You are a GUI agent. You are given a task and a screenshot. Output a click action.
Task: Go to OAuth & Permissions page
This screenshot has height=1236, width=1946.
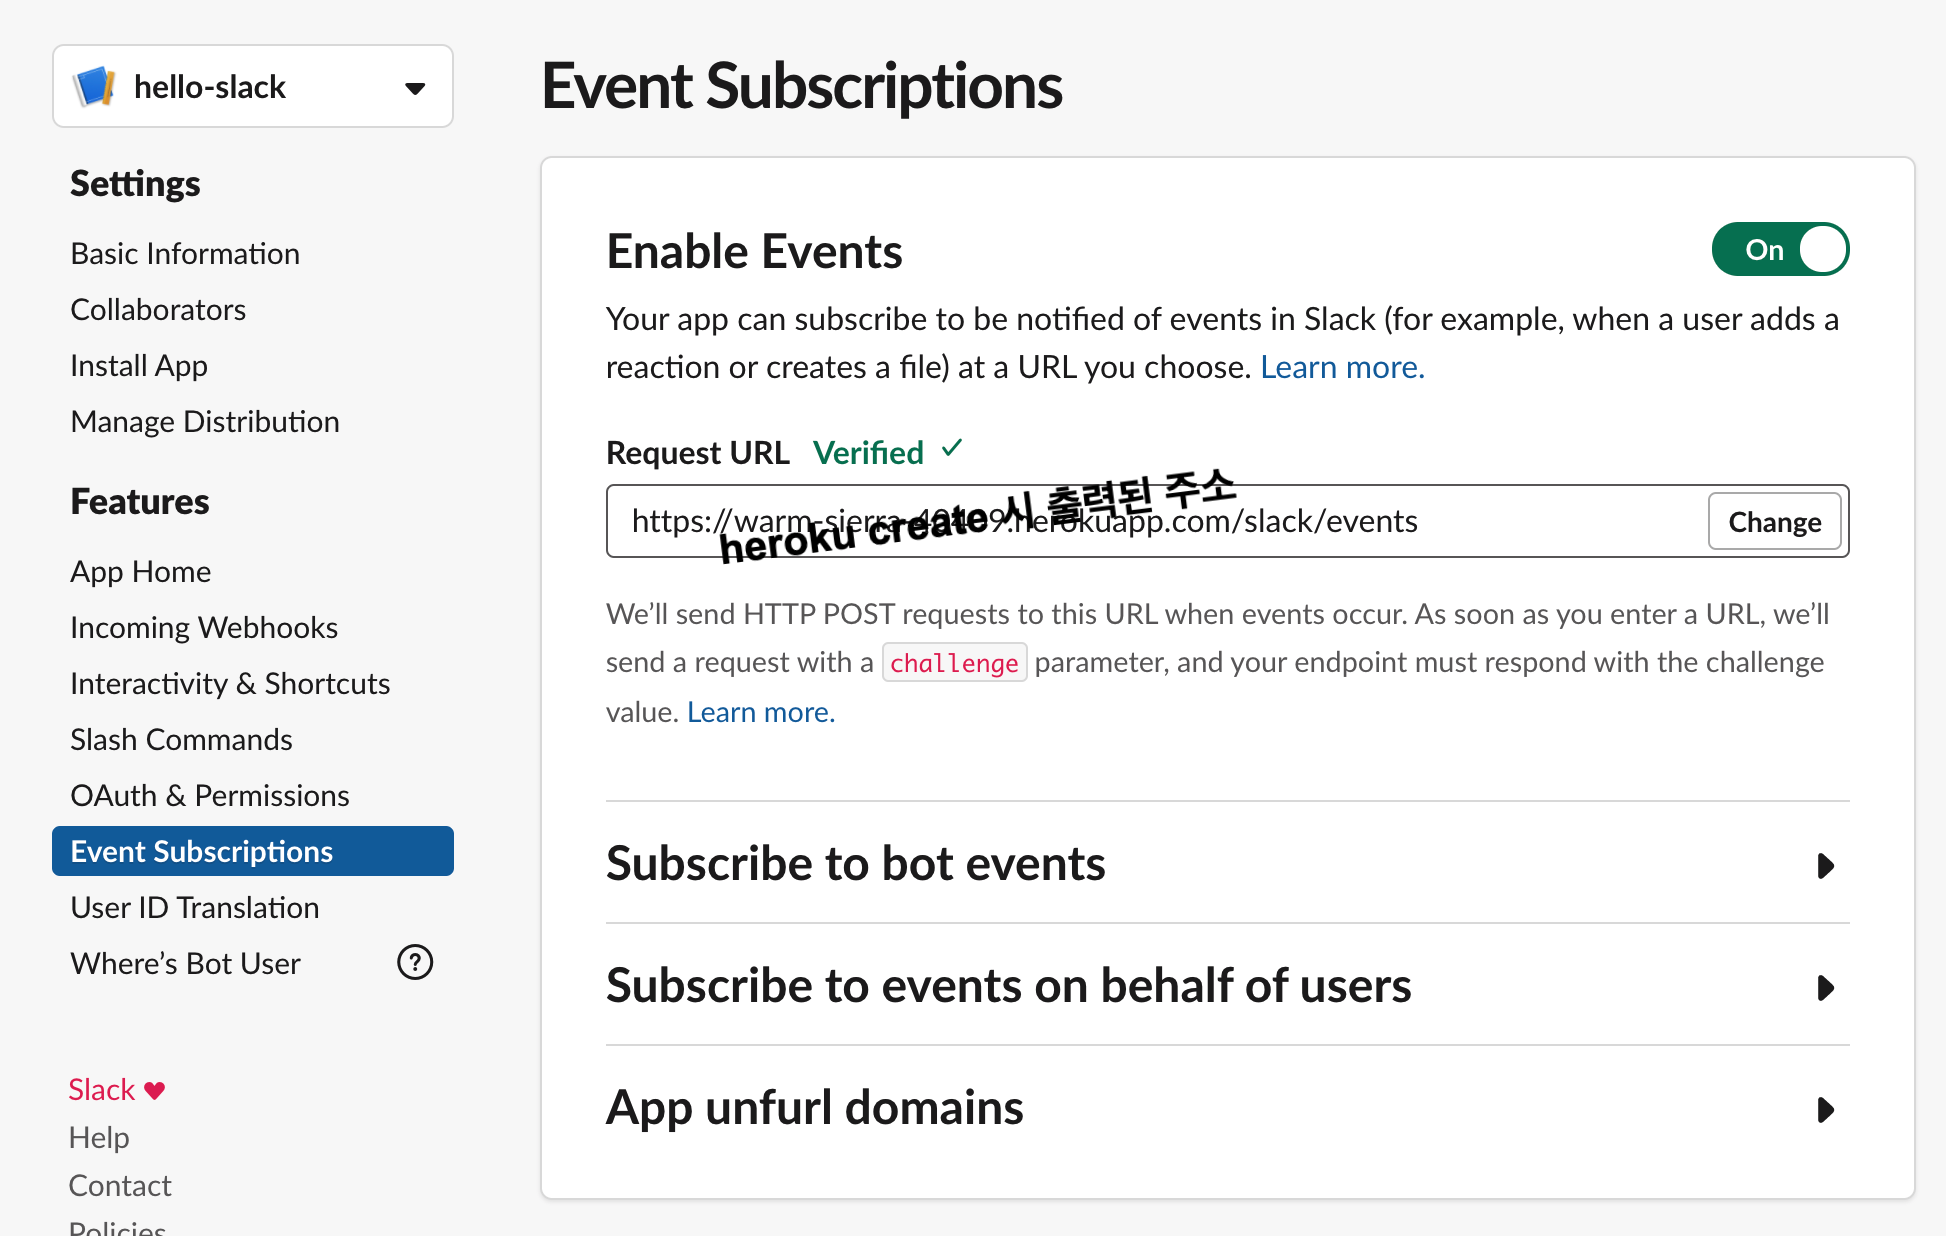[210, 796]
